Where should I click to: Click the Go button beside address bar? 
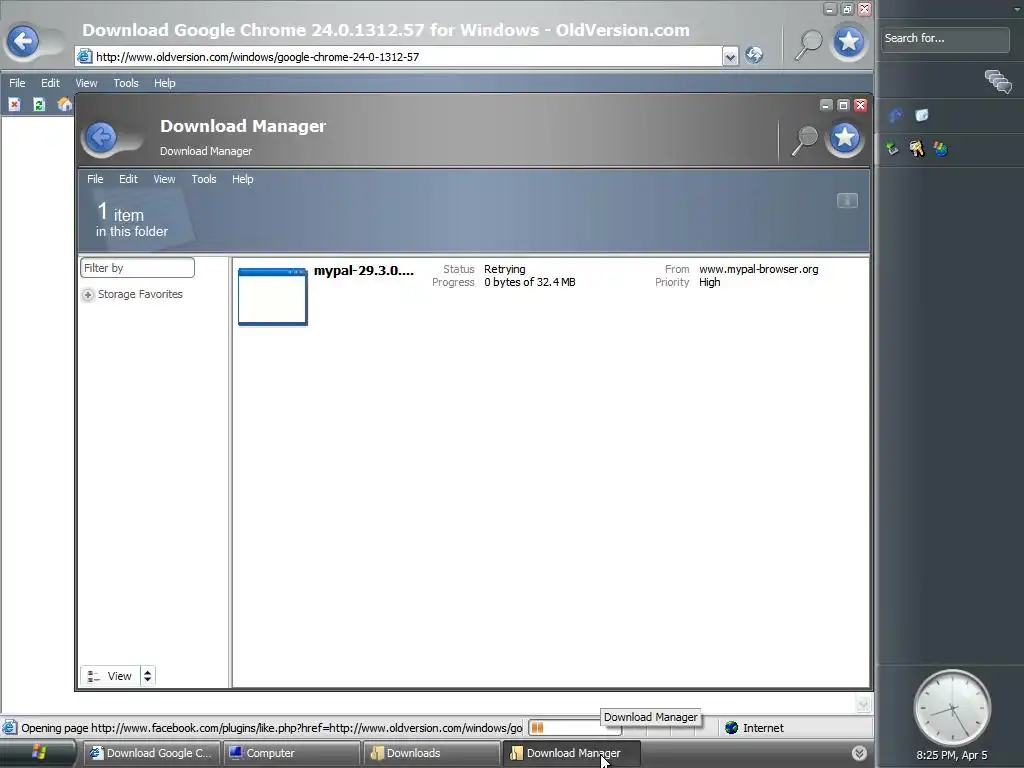(754, 56)
